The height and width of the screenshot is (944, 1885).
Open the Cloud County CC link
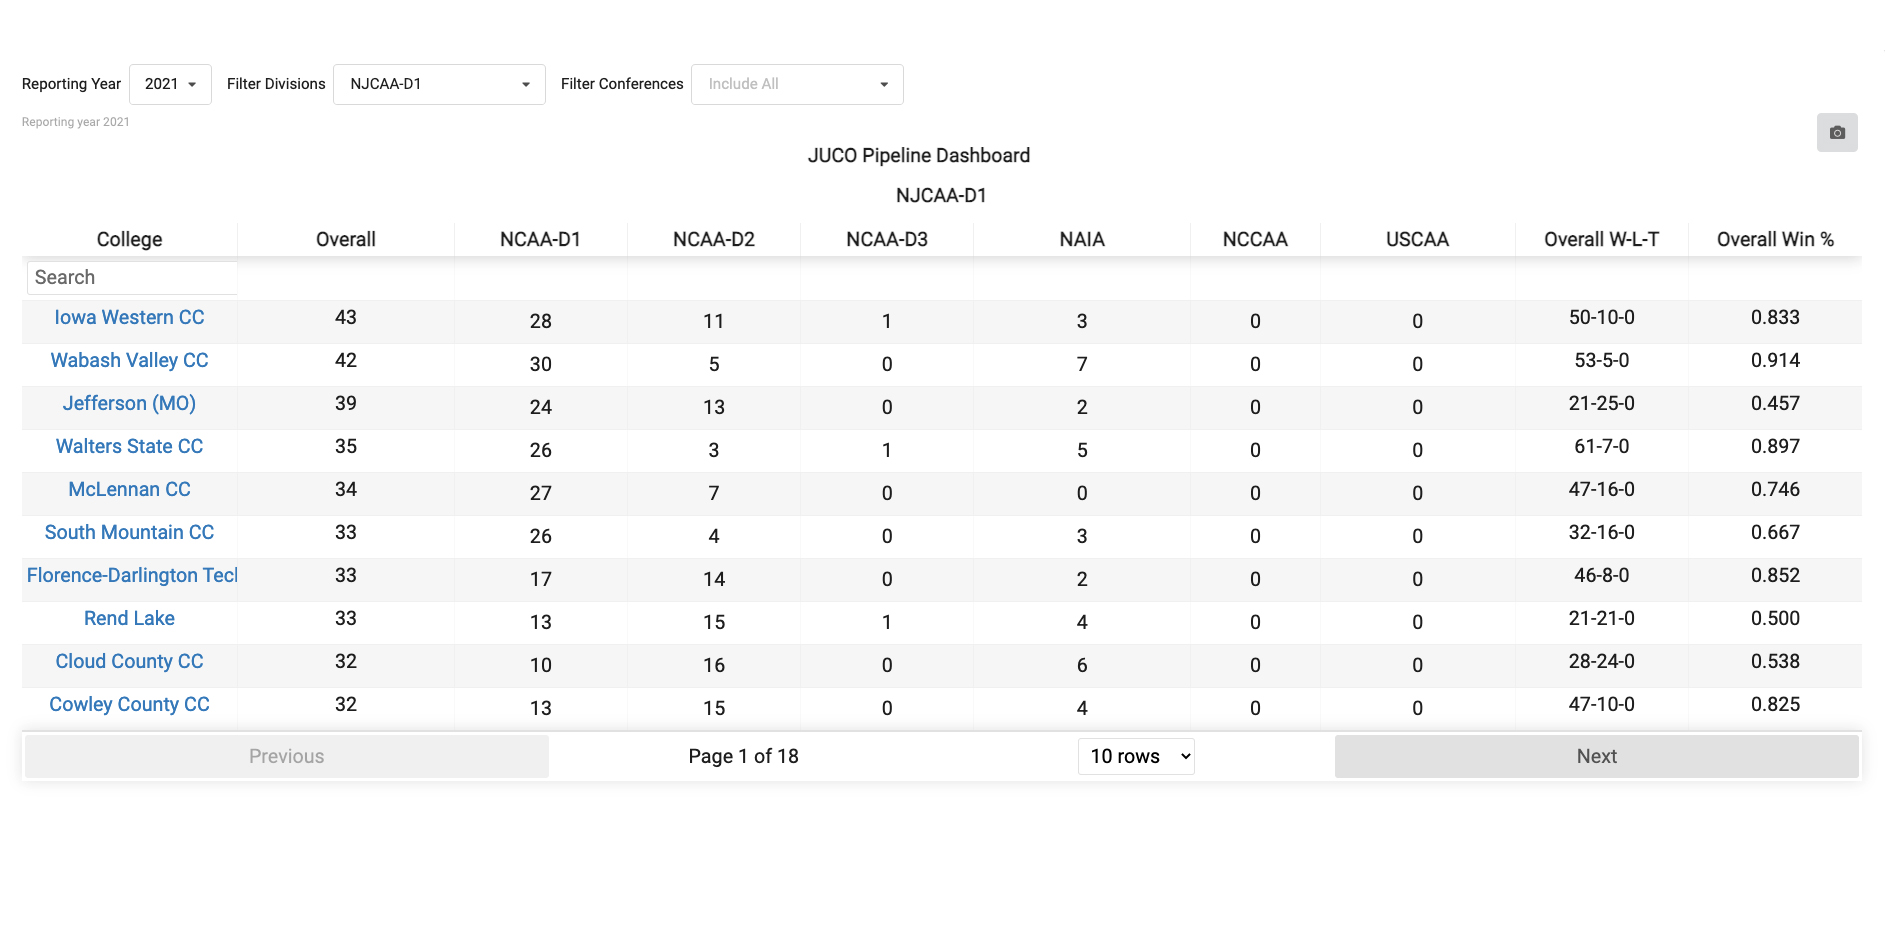129,661
